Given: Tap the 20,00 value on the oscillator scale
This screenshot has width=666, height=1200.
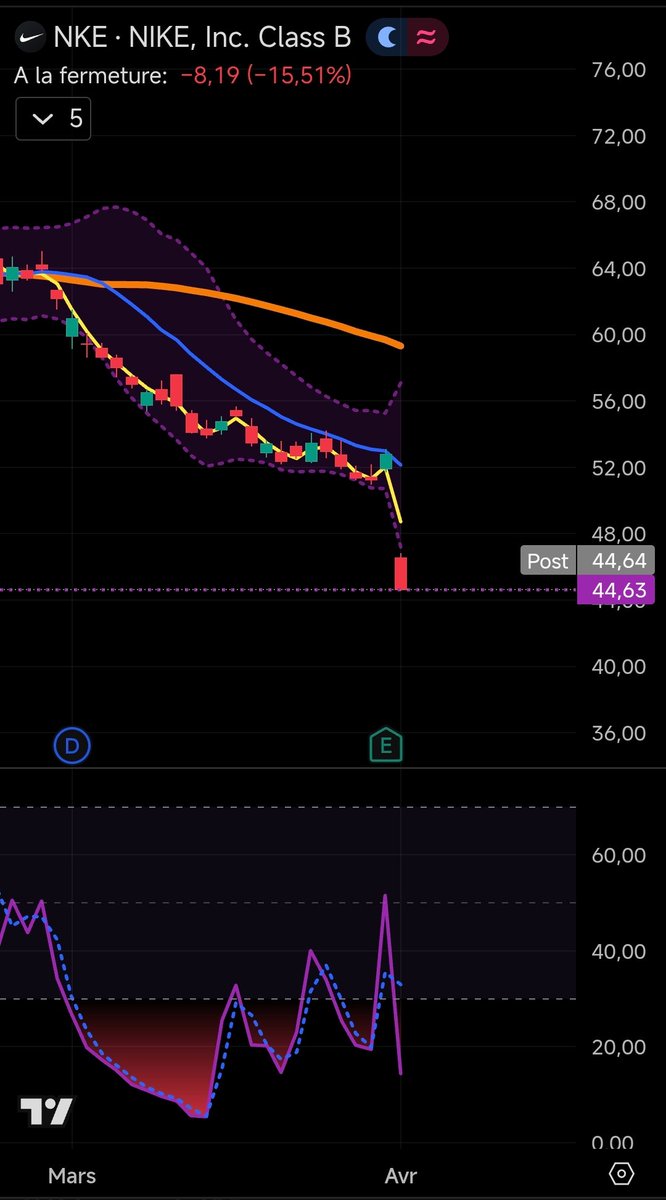Looking at the screenshot, I should point(618,1047).
